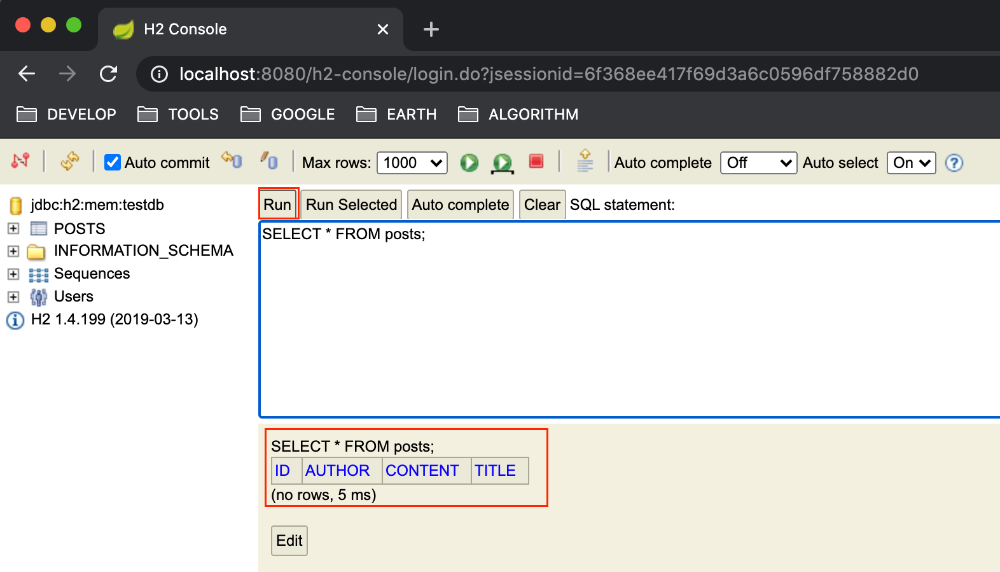Select jdbc:h2:mem:testdb in the tree
The height and width of the screenshot is (572, 1000).
click(x=98, y=205)
